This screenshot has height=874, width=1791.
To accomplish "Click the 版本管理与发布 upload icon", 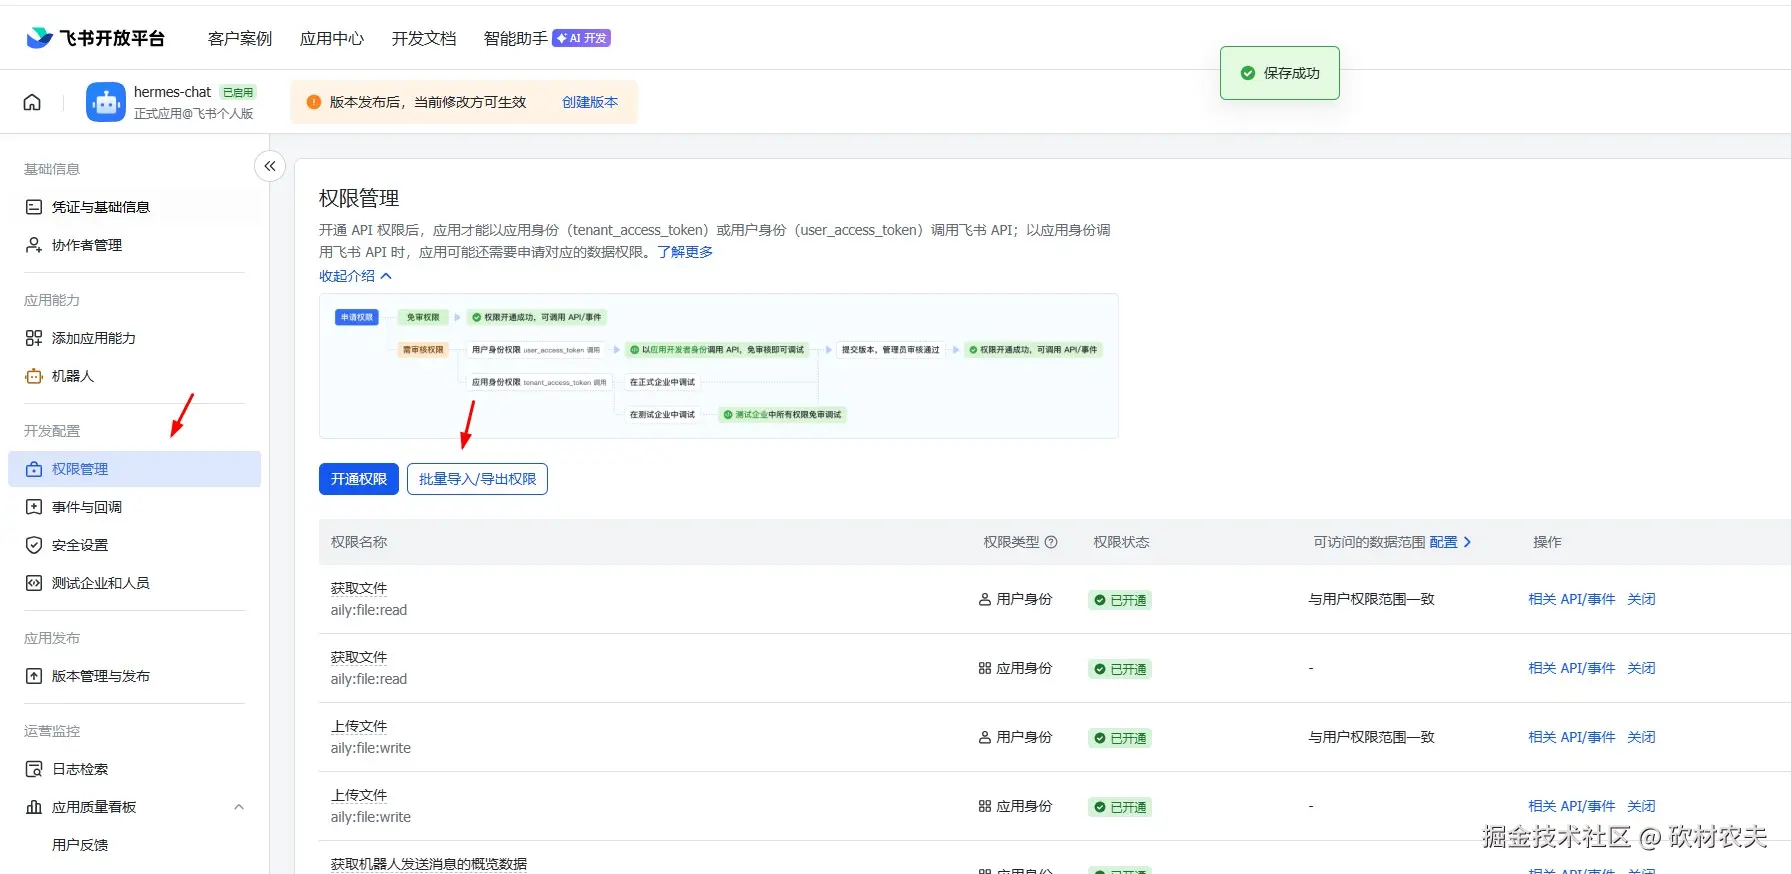I will 34,676.
